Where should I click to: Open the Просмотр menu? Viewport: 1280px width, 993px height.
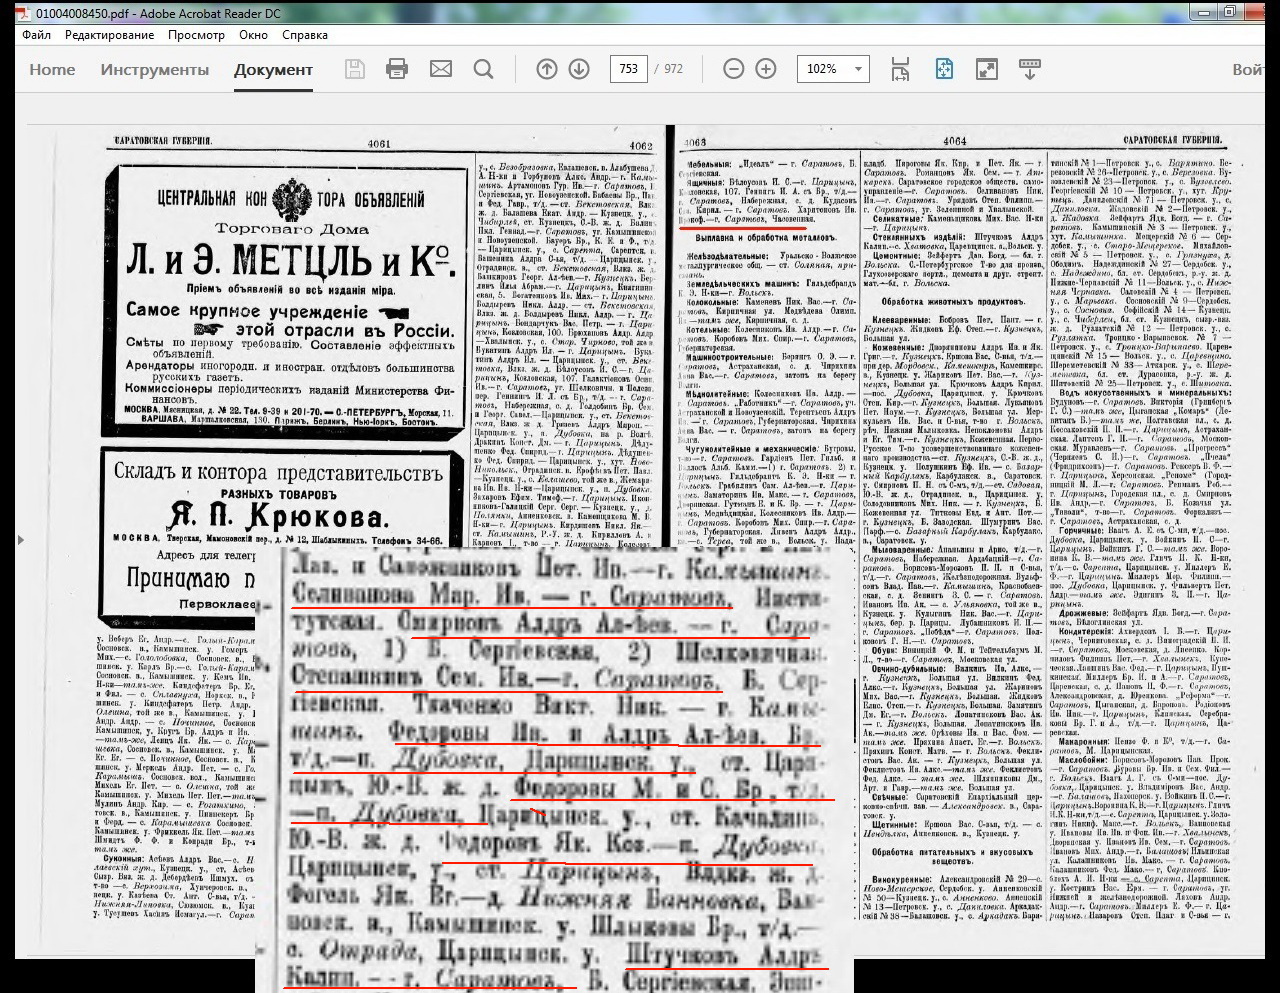(x=196, y=35)
